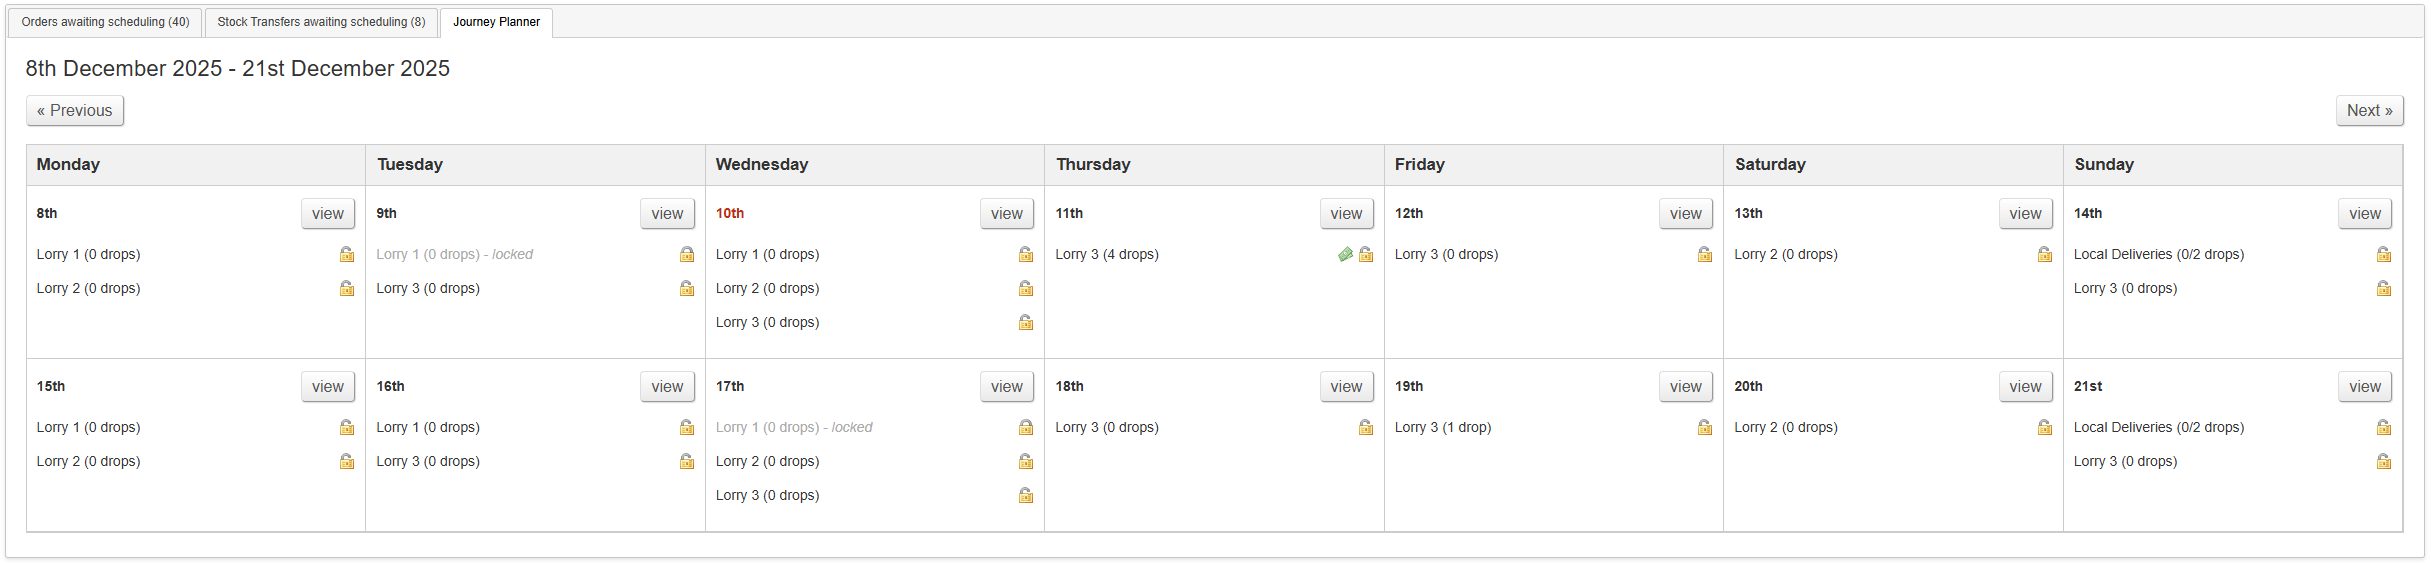Click padlock for Lorry 3 on Wednesday 10th

point(1026,323)
